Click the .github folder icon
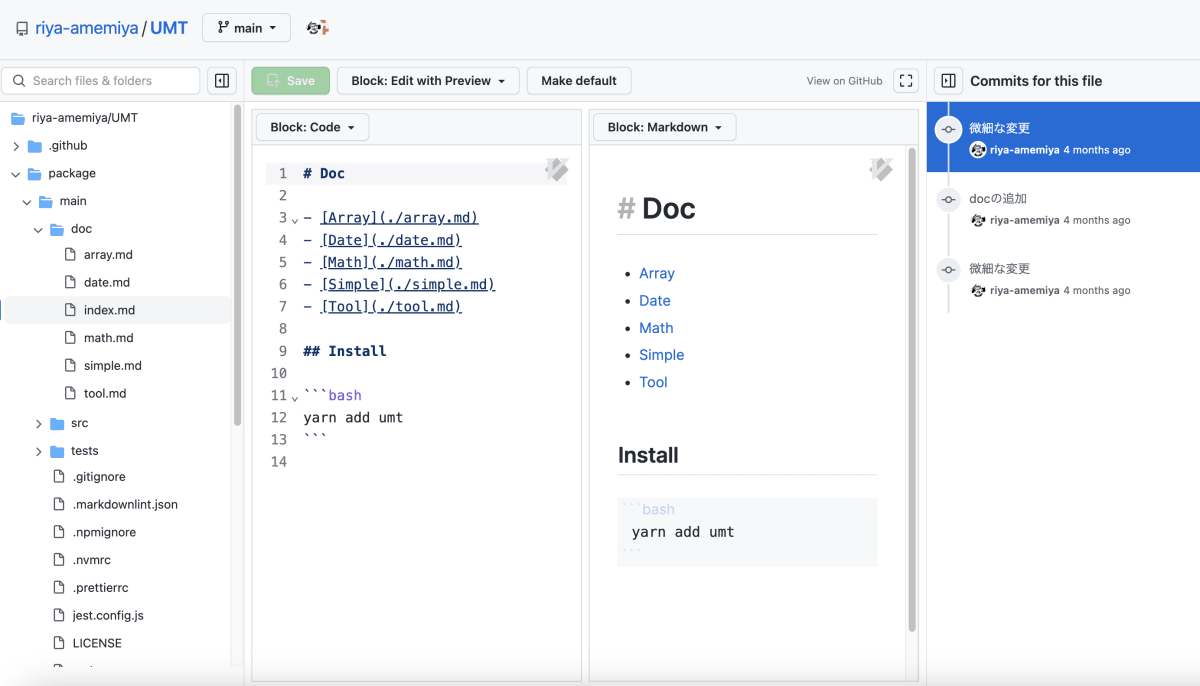This screenshot has width=1200, height=686. 35,146
